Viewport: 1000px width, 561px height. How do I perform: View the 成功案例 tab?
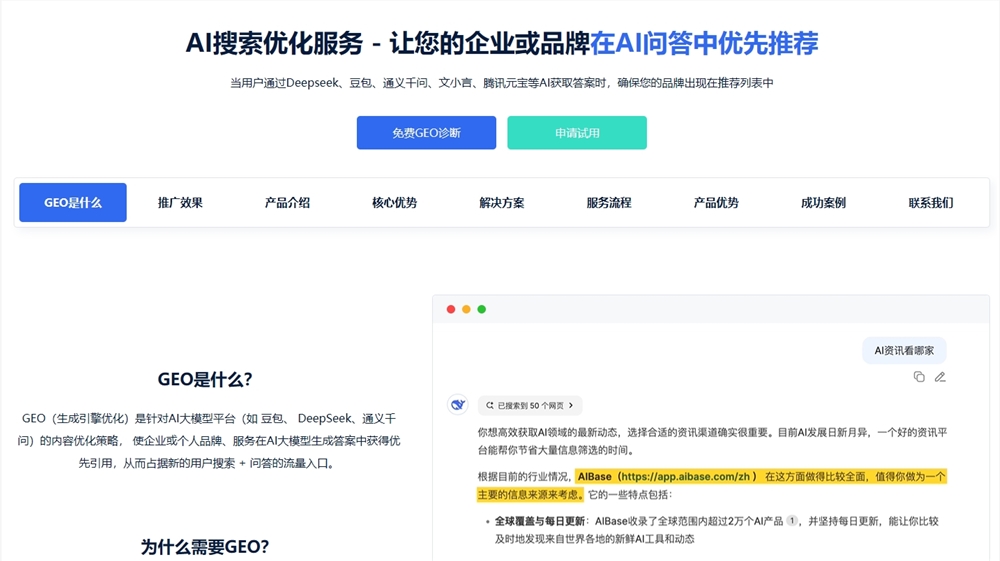823,203
